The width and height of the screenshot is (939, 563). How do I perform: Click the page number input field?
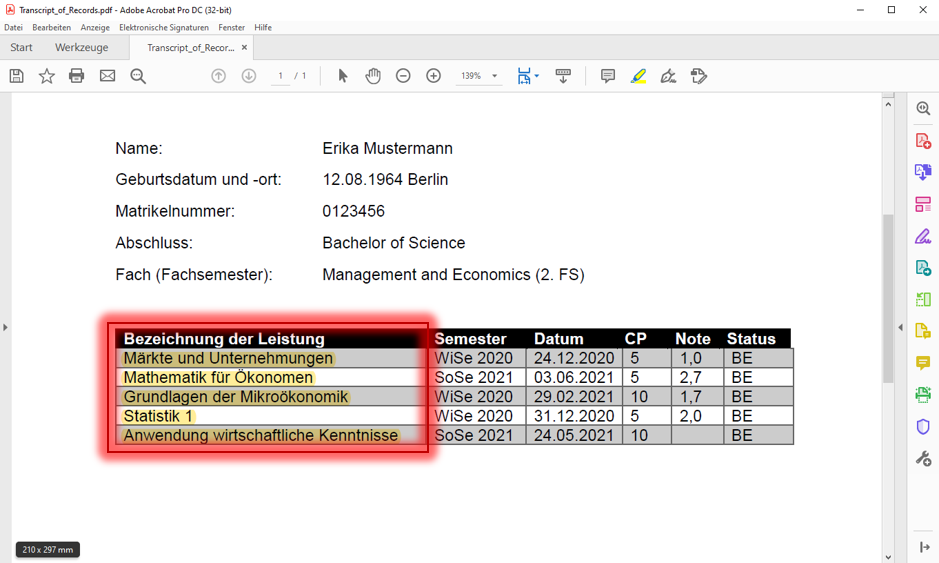pos(280,76)
